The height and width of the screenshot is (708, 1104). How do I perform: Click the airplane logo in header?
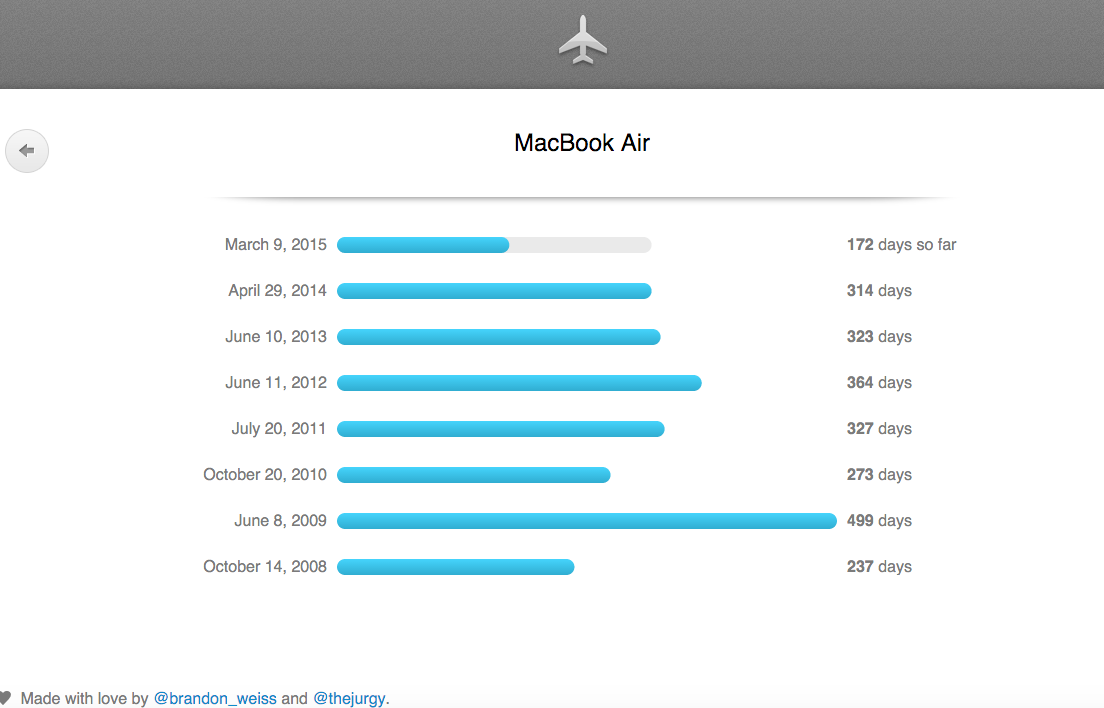[583, 41]
